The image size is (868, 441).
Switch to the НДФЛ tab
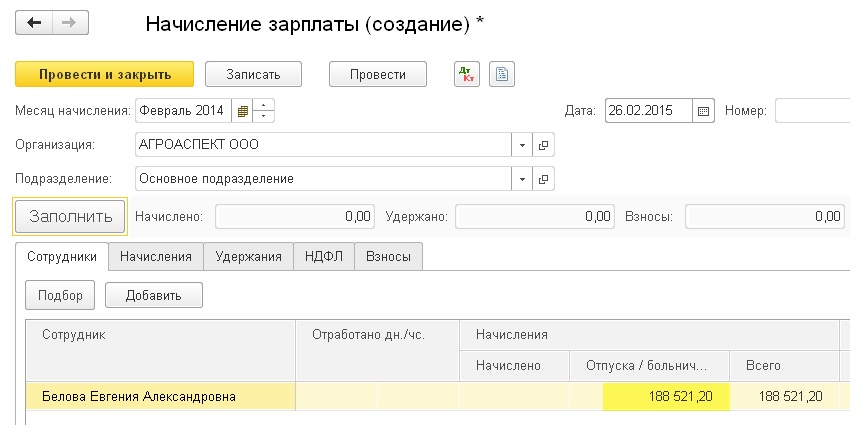(324, 257)
